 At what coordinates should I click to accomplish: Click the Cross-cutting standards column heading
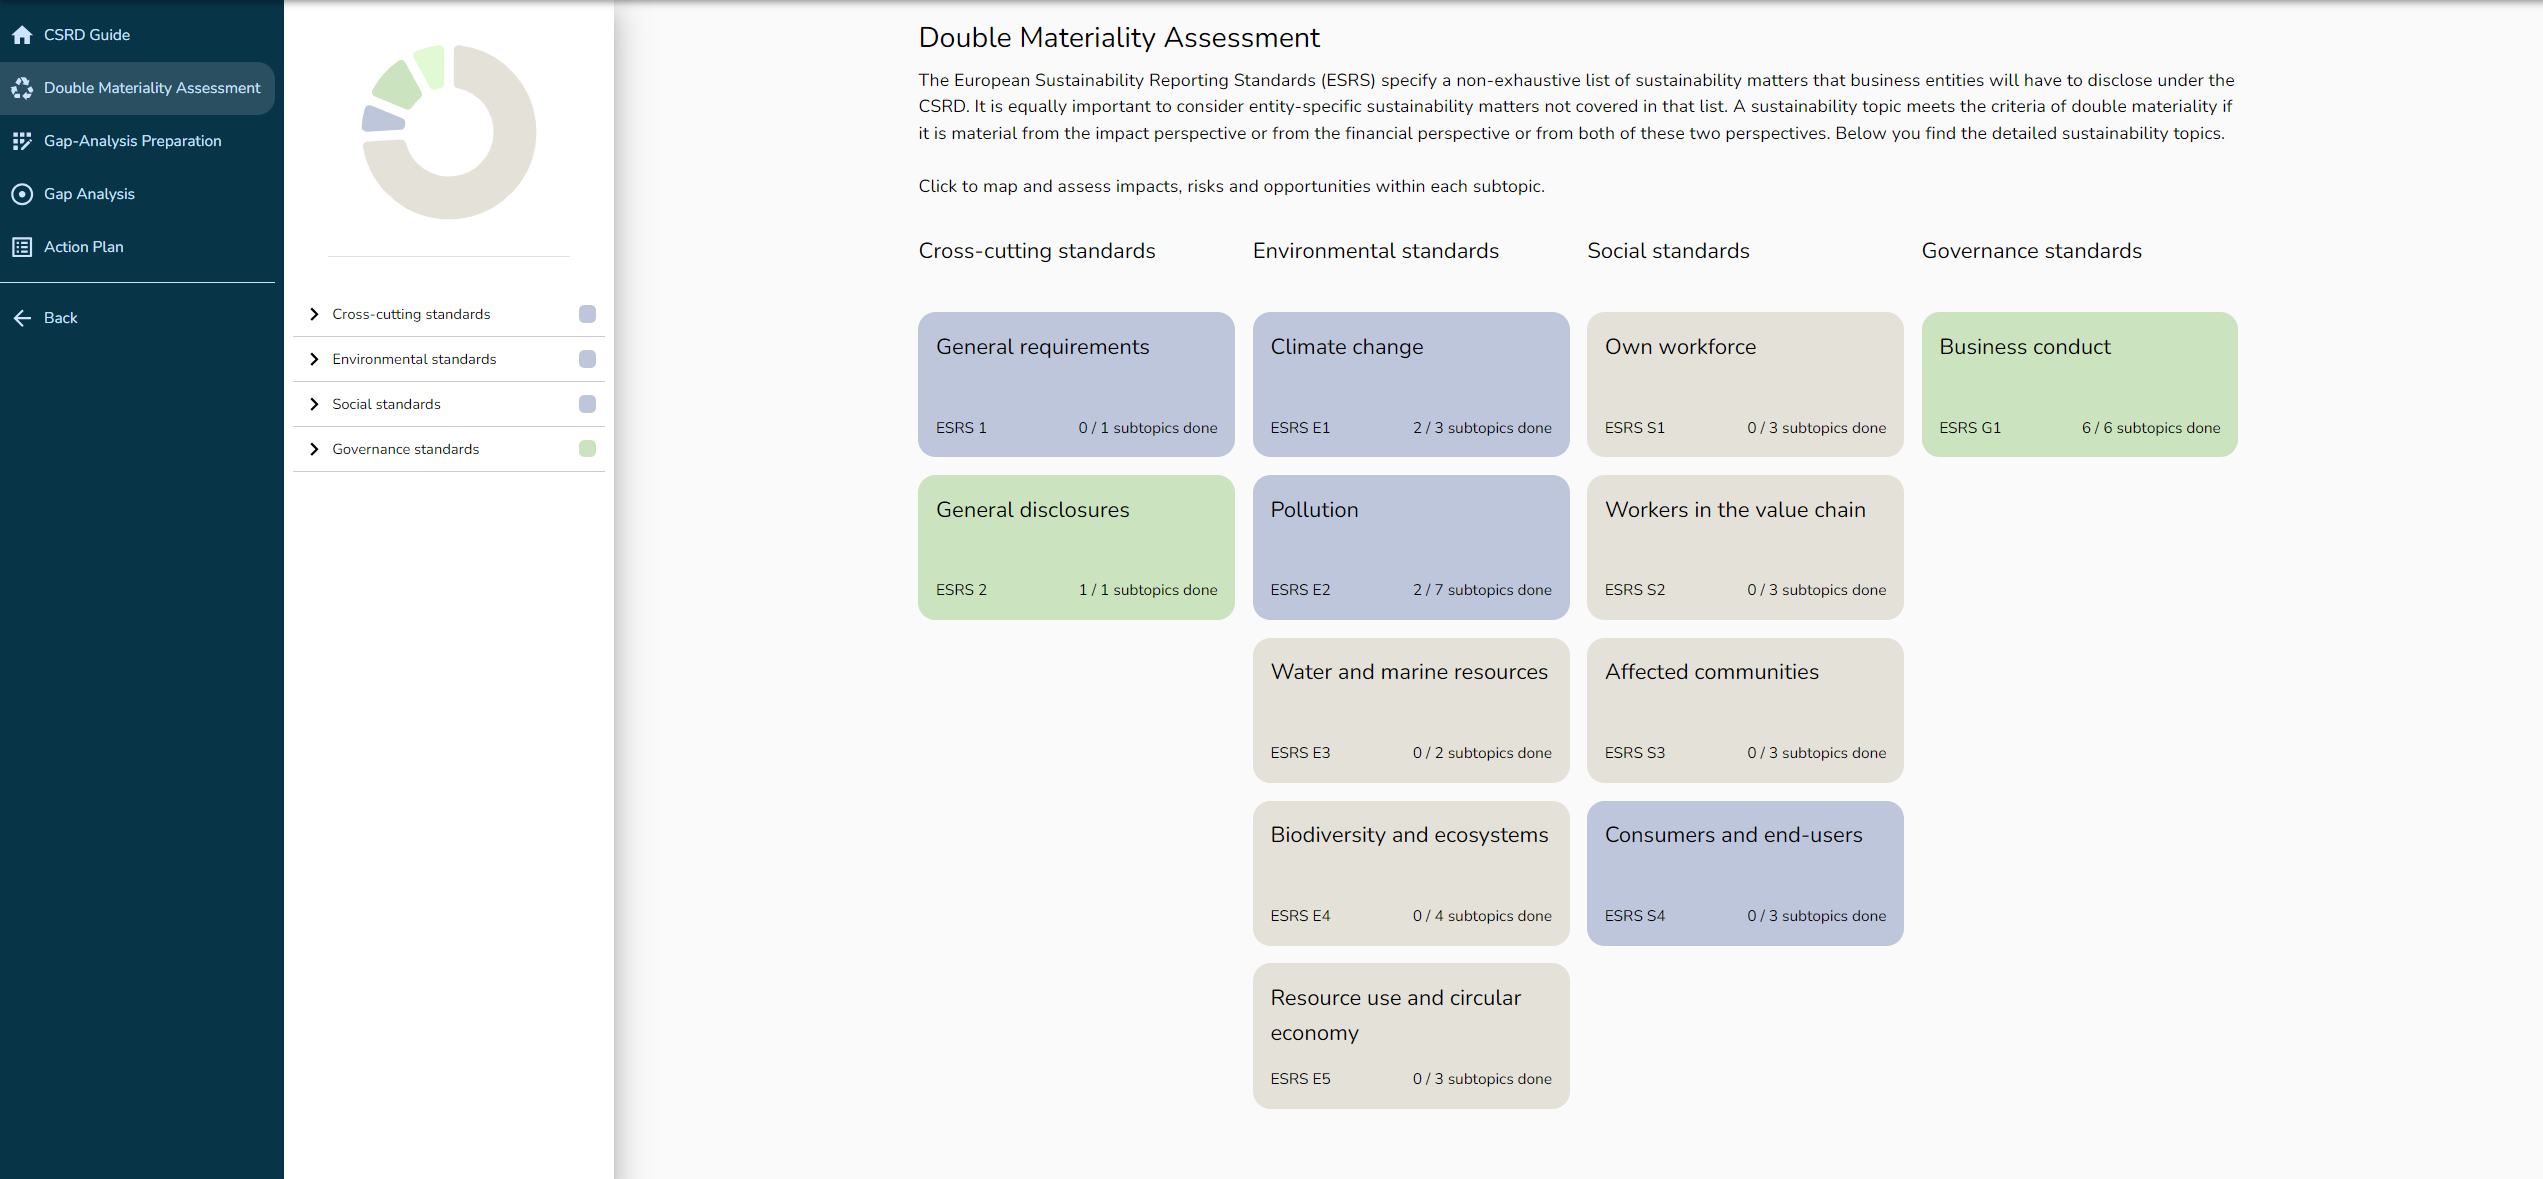tap(1037, 251)
